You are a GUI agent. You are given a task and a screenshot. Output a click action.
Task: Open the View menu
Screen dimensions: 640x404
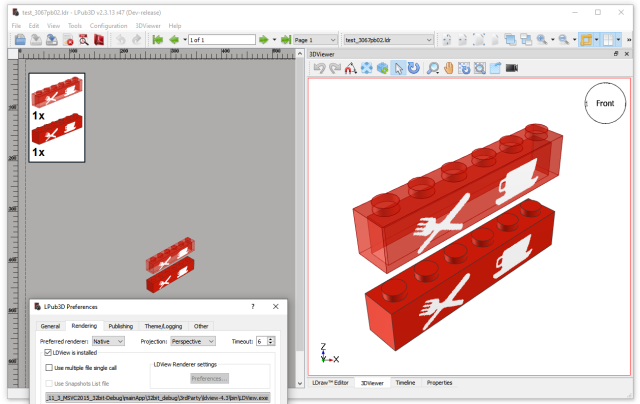tap(53, 25)
